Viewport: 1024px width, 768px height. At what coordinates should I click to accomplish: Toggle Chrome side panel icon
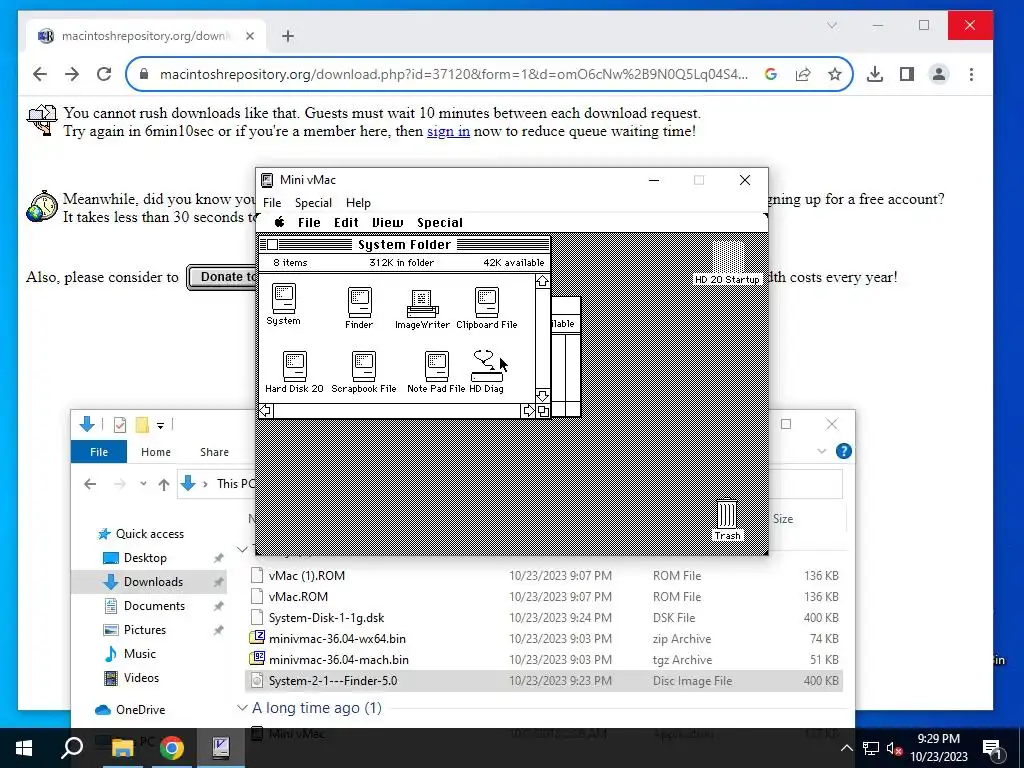tap(906, 74)
